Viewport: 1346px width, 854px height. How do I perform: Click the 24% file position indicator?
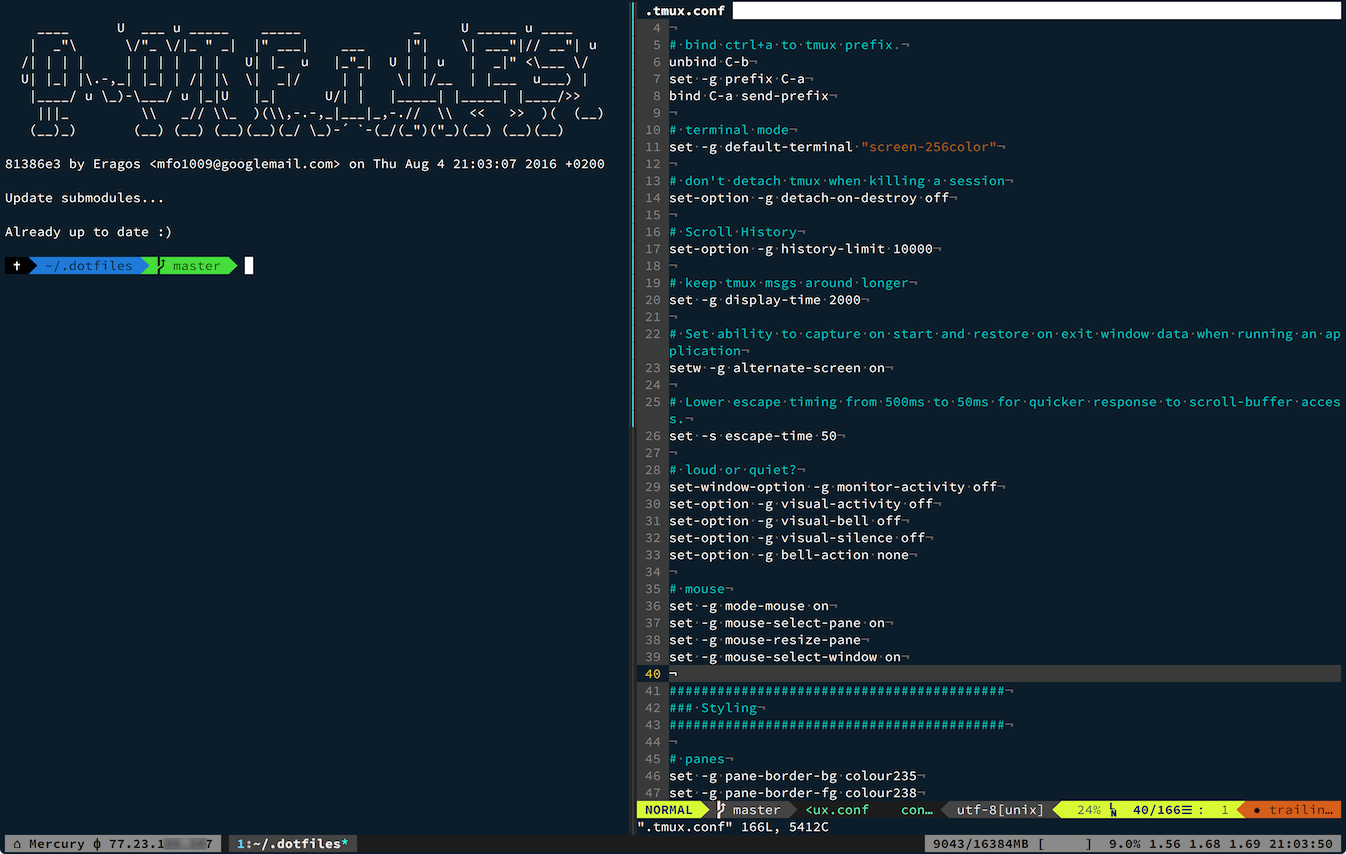(x=1089, y=810)
